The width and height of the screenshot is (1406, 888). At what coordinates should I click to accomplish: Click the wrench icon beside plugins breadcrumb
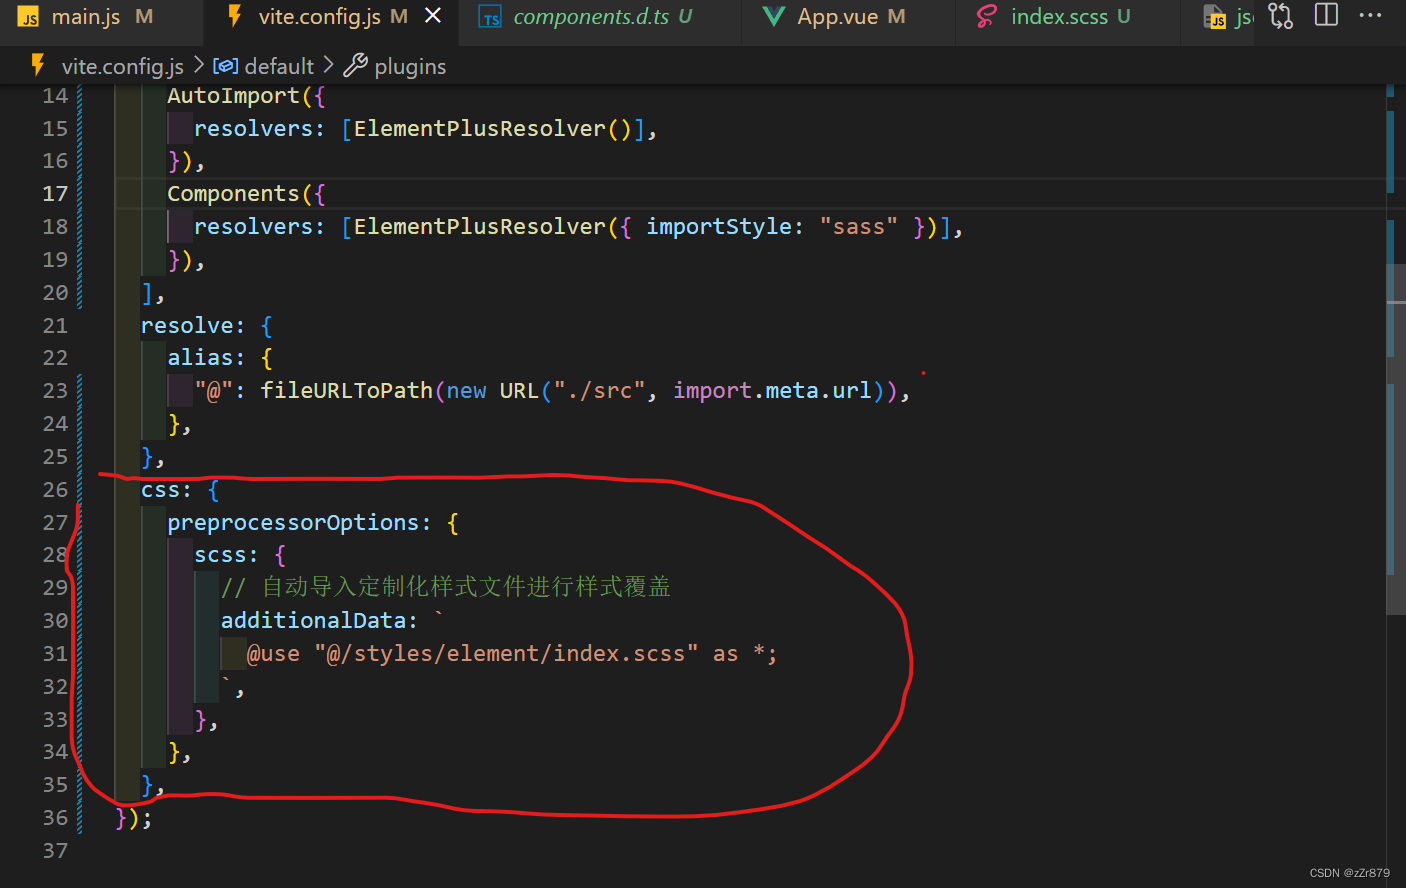(x=355, y=66)
